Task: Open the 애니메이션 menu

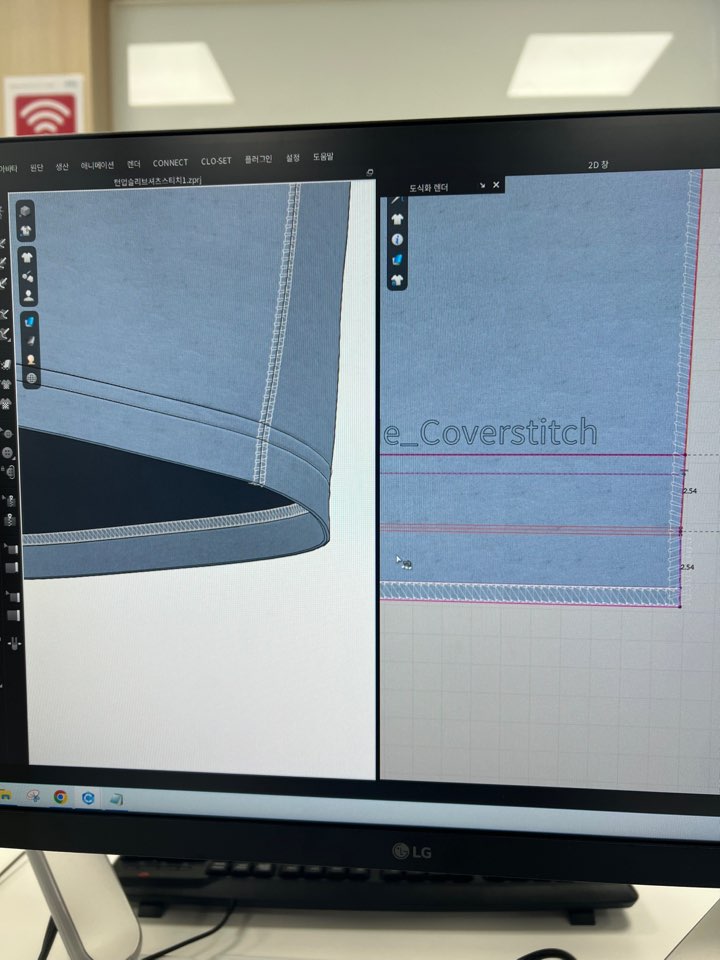Action: pyautogui.click(x=97, y=164)
